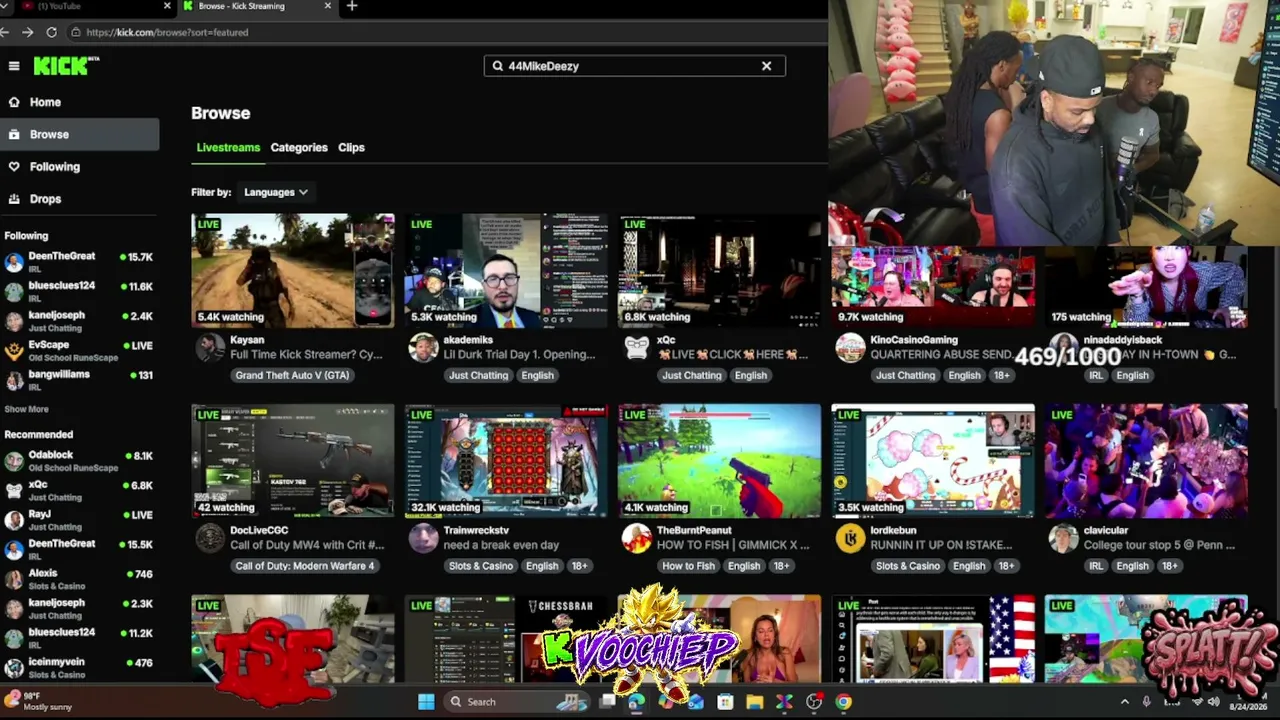Focus the Kick search box
The image size is (1280, 720).
pyautogui.click(x=635, y=66)
